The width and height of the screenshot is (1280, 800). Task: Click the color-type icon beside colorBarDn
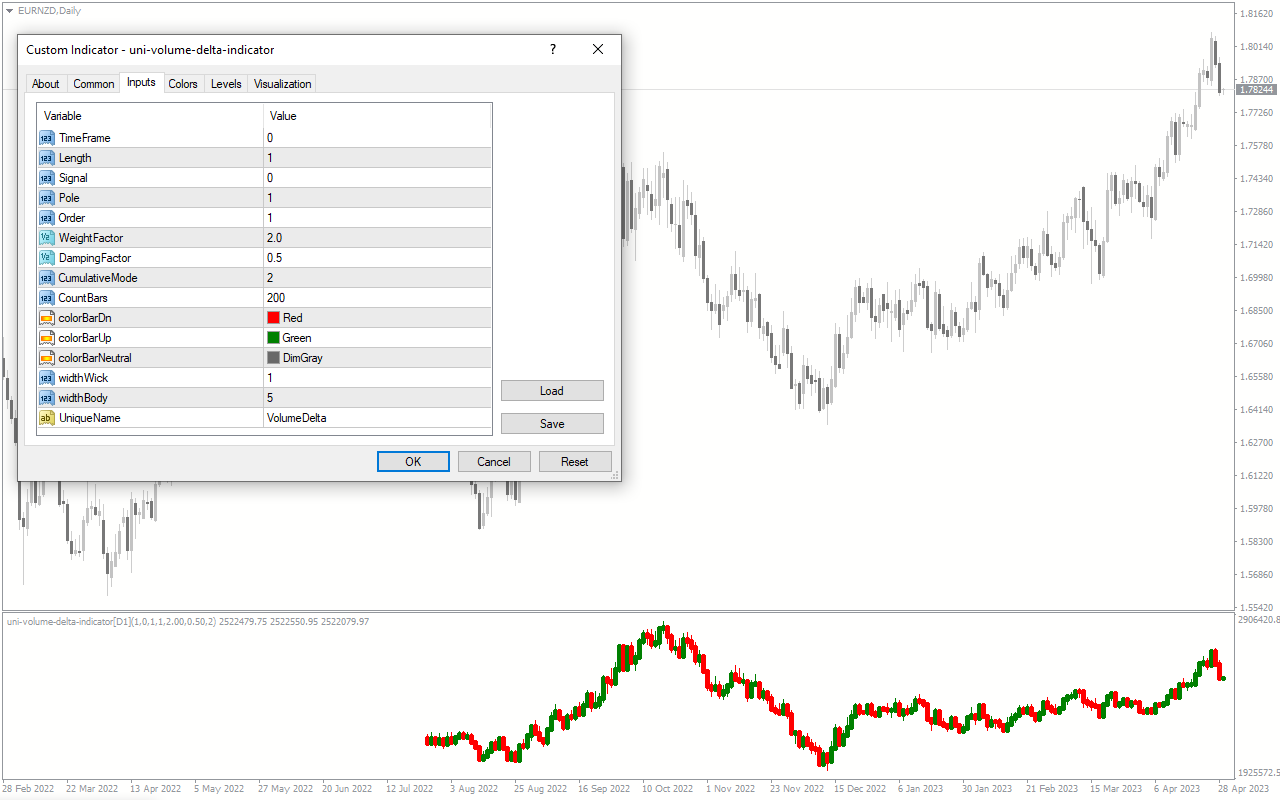(47, 318)
